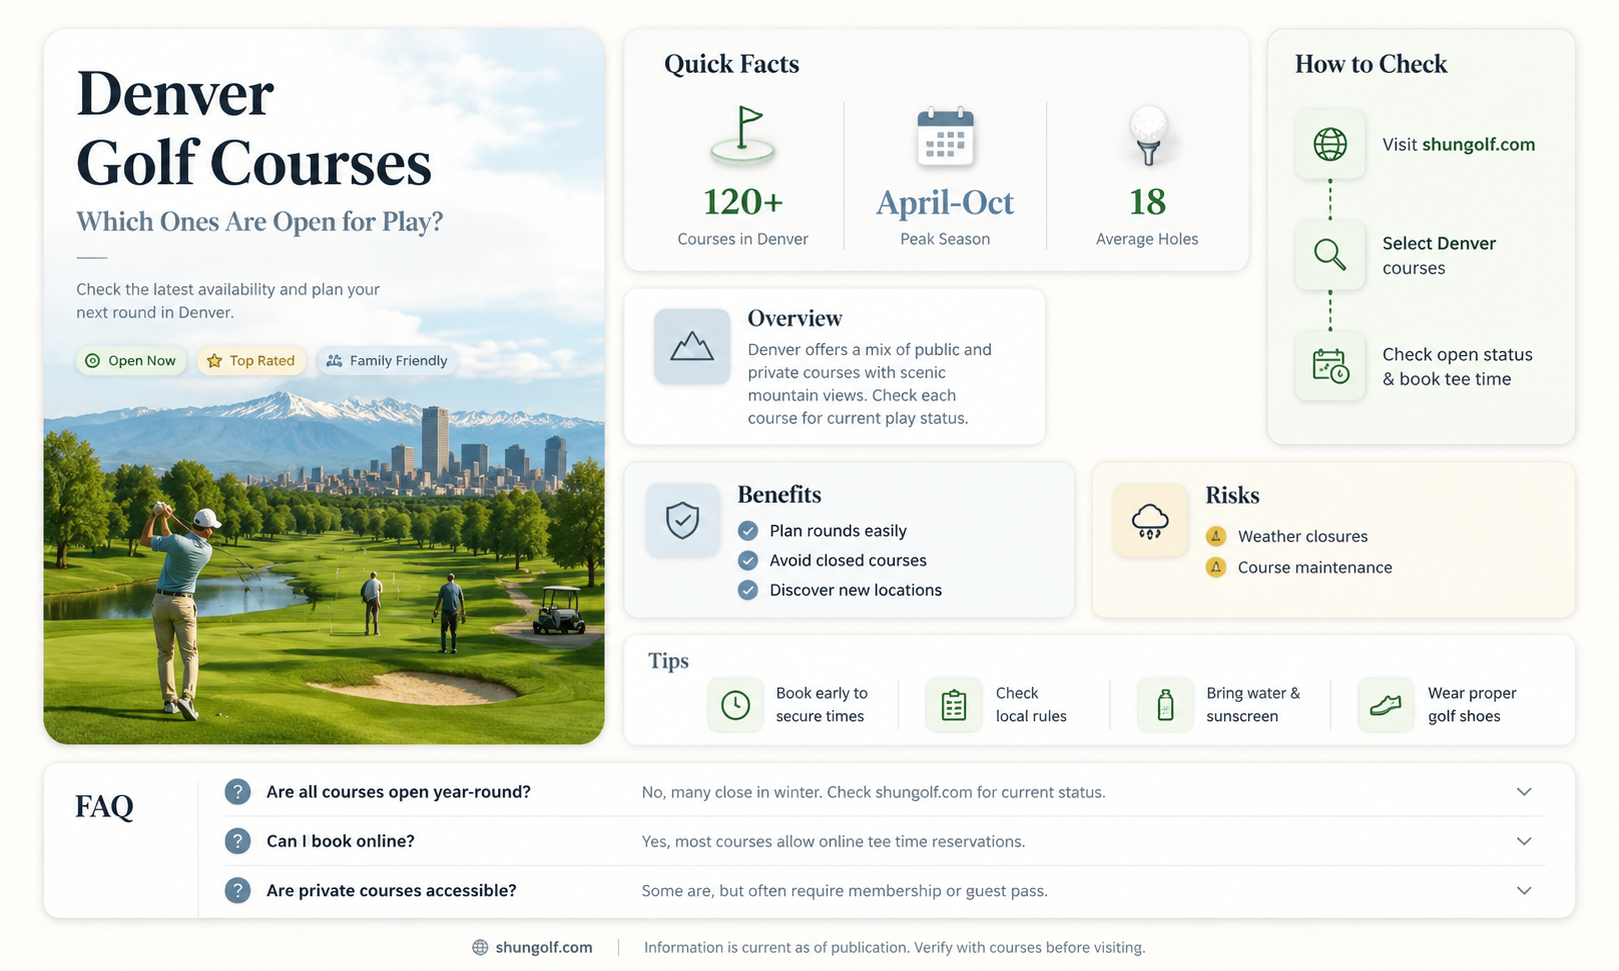Click the 'Check open status & book tee time' step
1619x971 pixels.
1457,366
